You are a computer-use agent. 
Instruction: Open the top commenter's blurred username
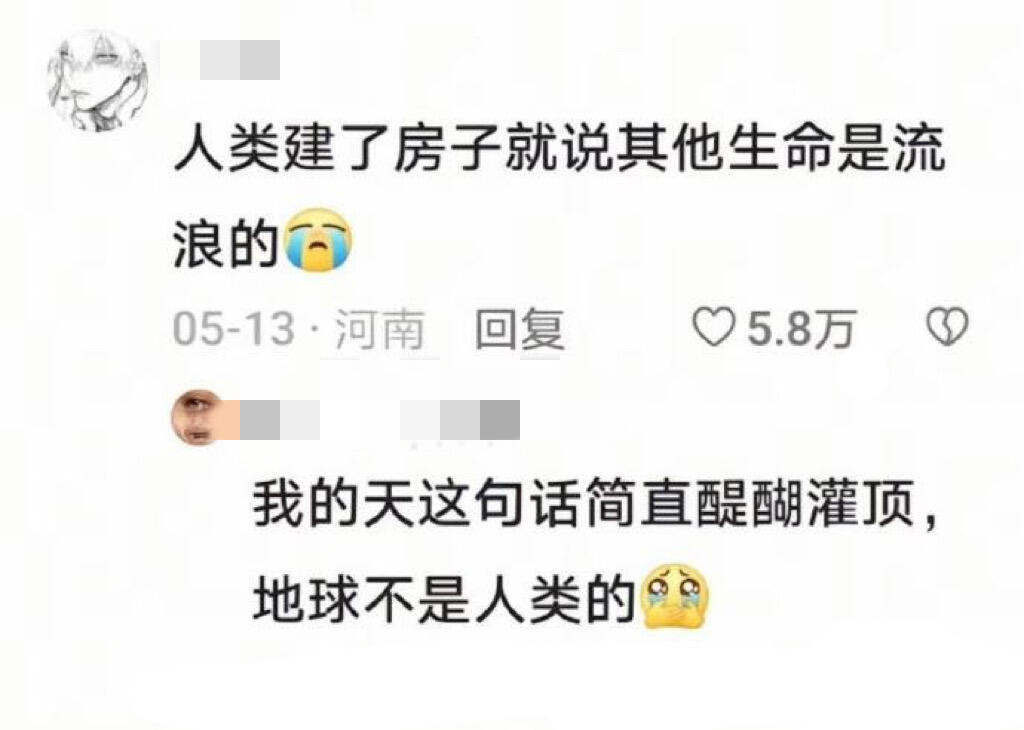(x=240, y=60)
